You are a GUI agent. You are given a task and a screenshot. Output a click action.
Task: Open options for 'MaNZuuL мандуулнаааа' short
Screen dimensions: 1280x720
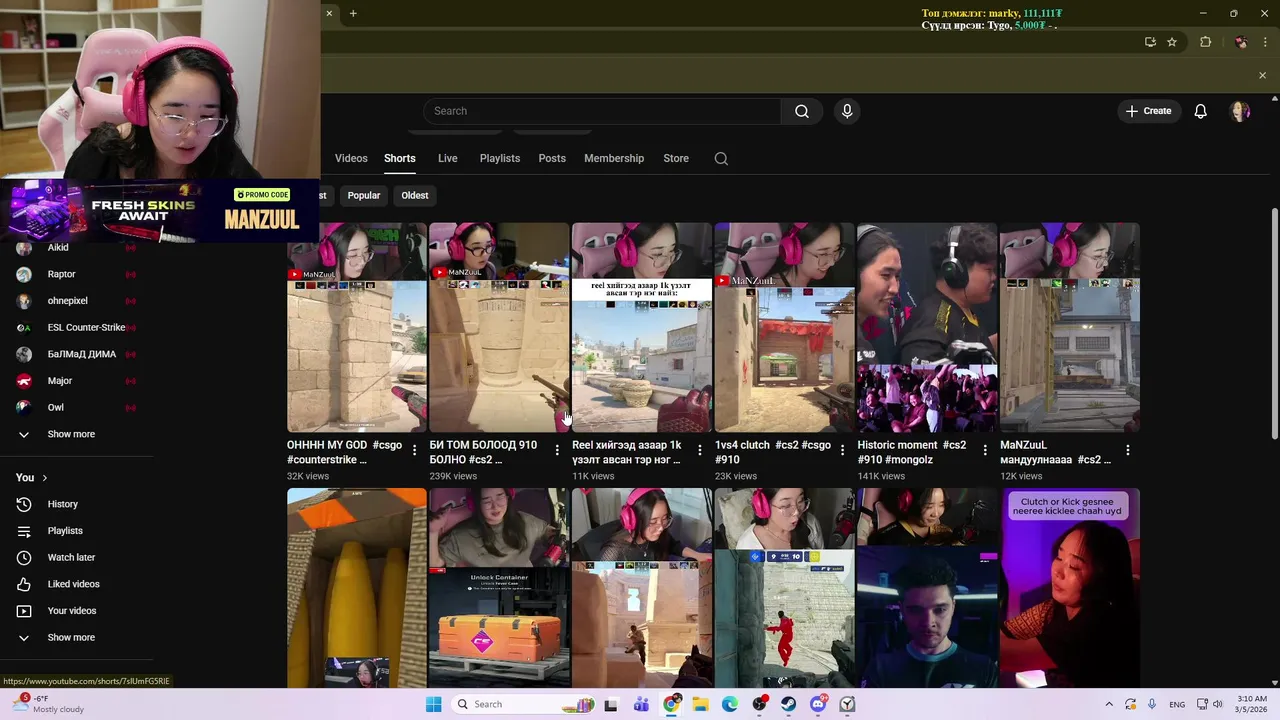point(1127,450)
